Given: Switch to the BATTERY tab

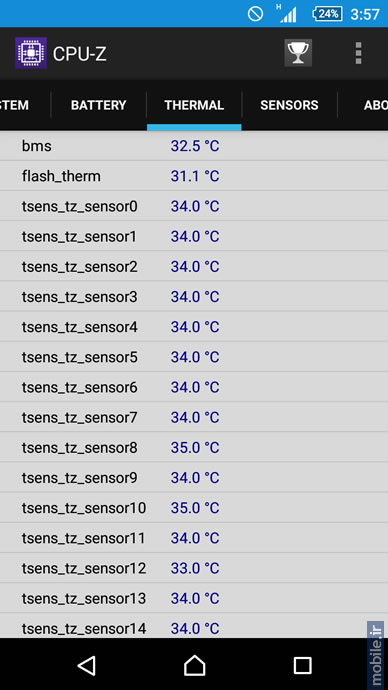Looking at the screenshot, I should point(99,105).
